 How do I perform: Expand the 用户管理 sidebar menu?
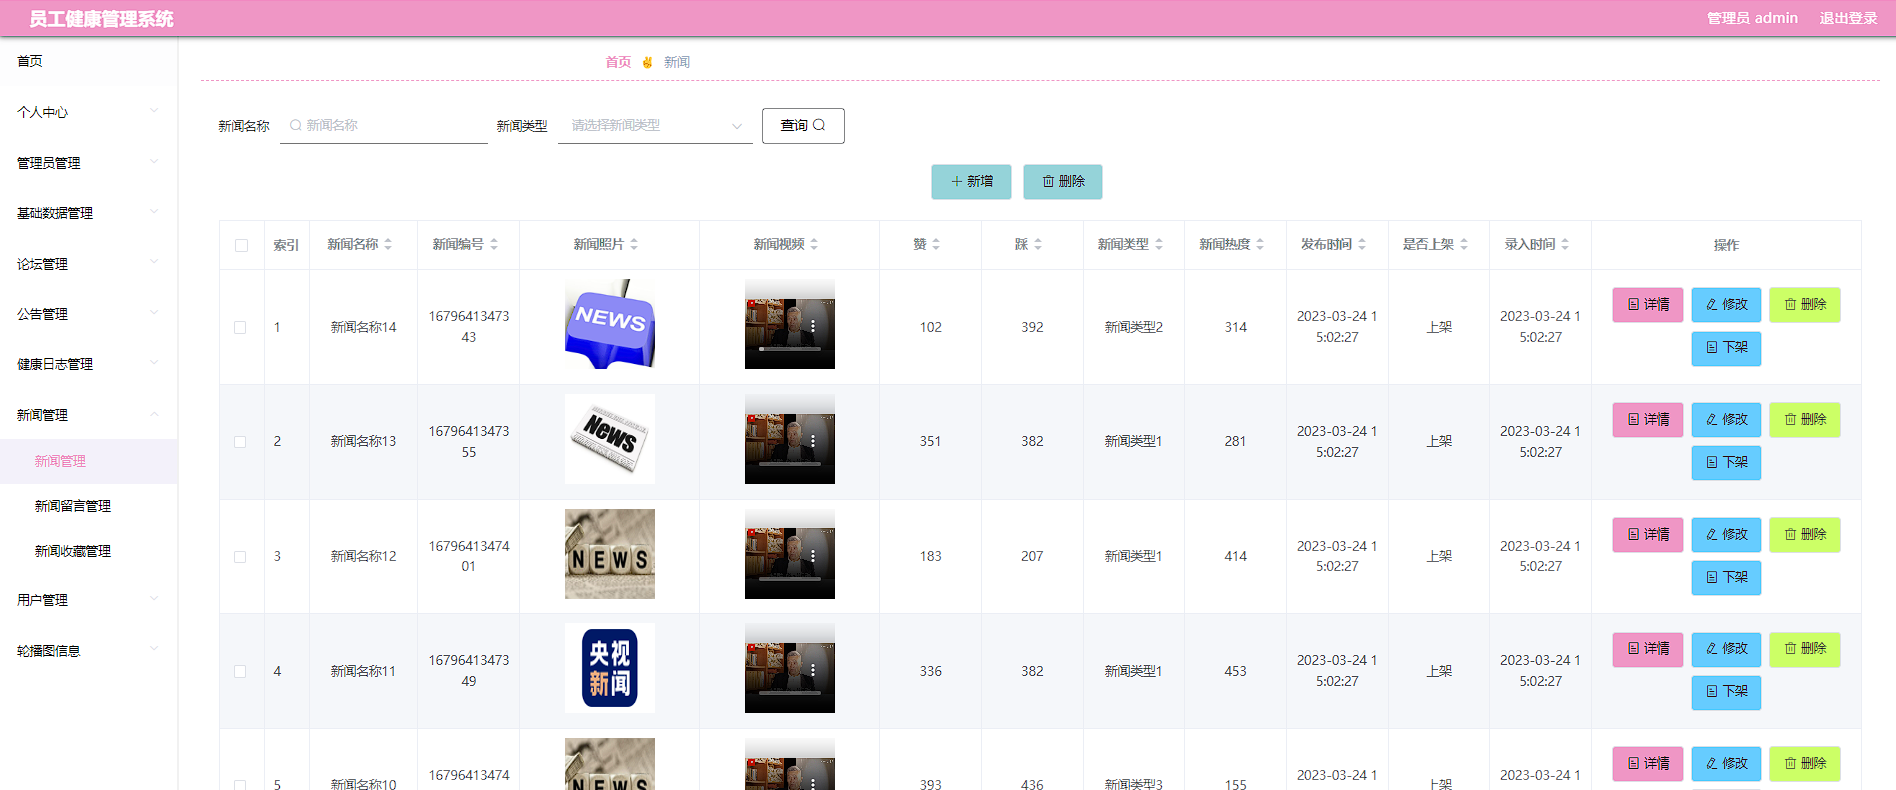(x=89, y=600)
